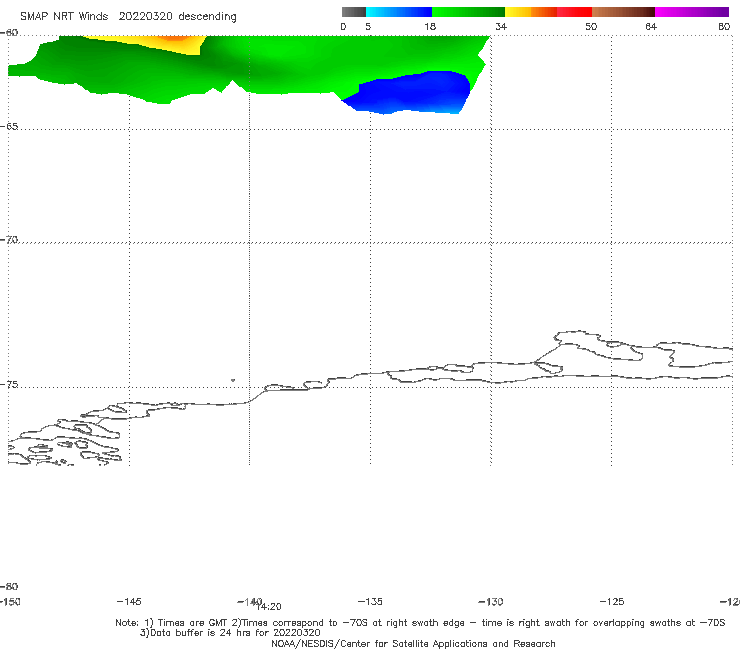740x650 pixels.
Task: Click the -65 latitude axis label
Action: pos(9,127)
